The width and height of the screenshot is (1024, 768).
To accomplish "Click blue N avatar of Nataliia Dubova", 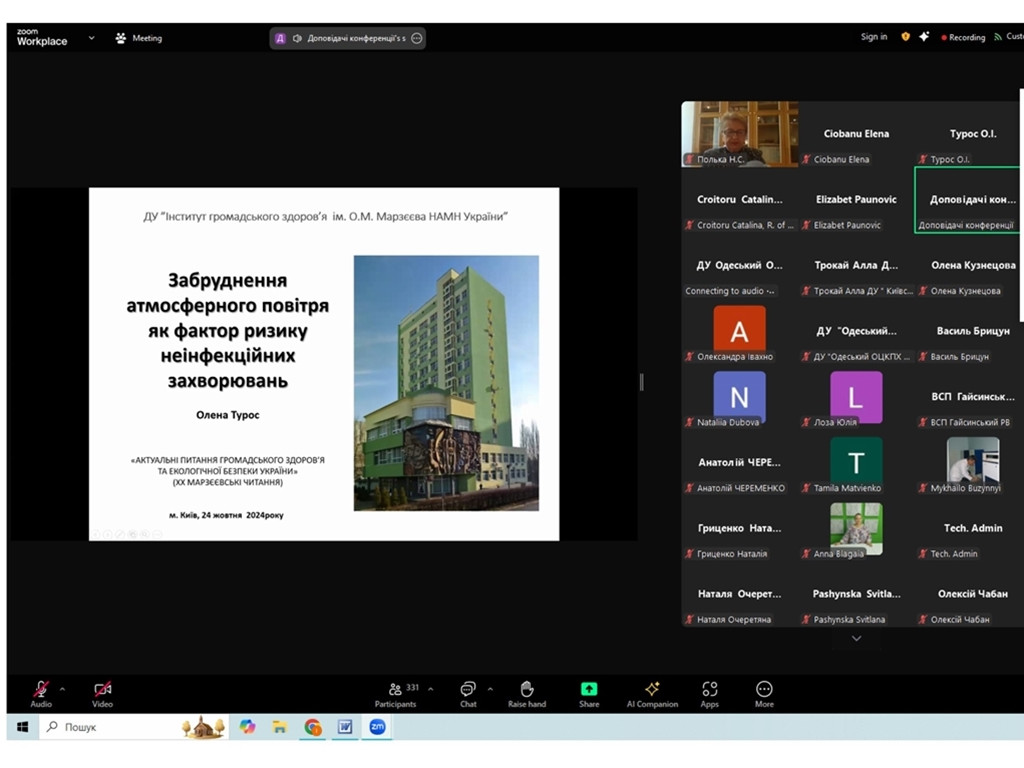I will pos(739,396).
